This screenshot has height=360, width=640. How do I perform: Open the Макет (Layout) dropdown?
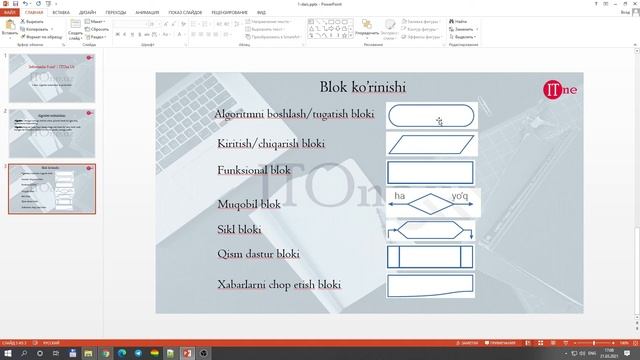click(x=96, y=21)
